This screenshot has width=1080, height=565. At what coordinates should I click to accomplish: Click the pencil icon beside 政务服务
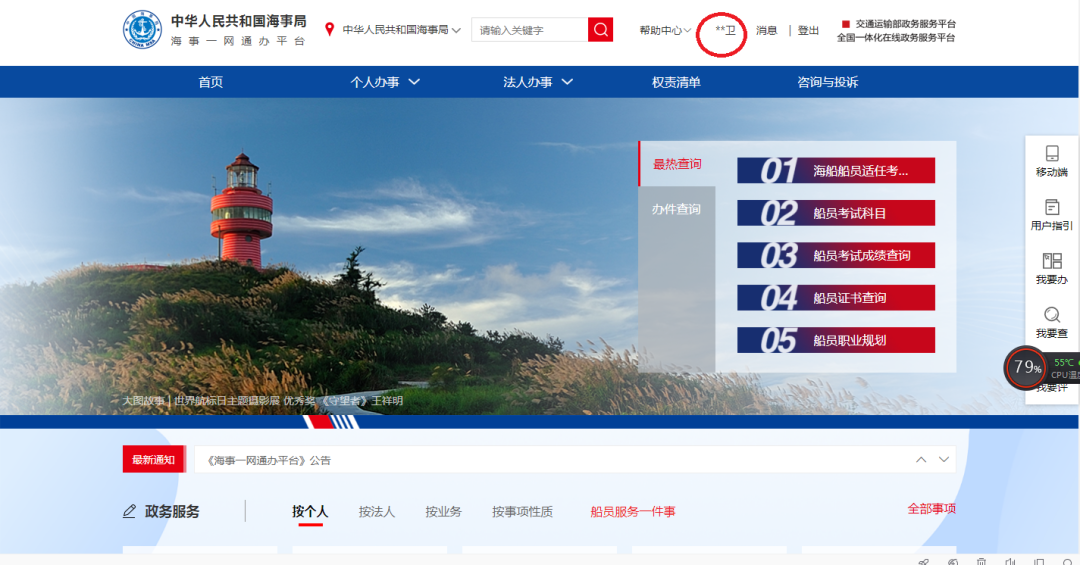129,512
